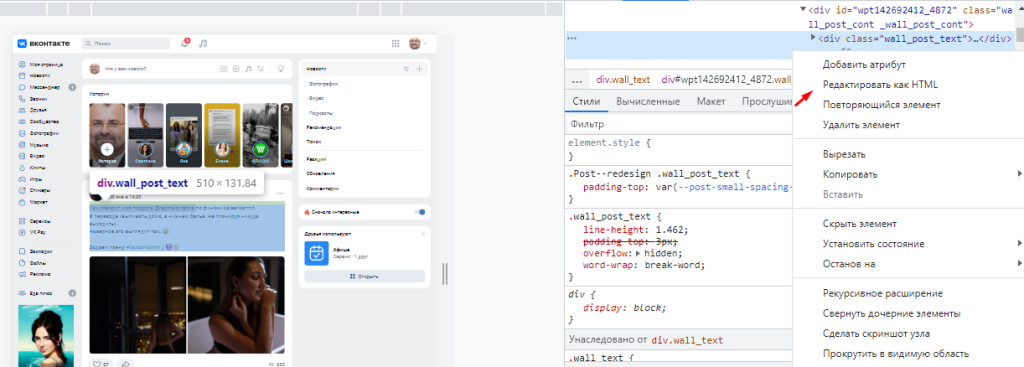Choose Сделать скриншот узла from the context menu
Viewport: 1024px width, 367px height.
pyautogui.click(x=876, y=334)
